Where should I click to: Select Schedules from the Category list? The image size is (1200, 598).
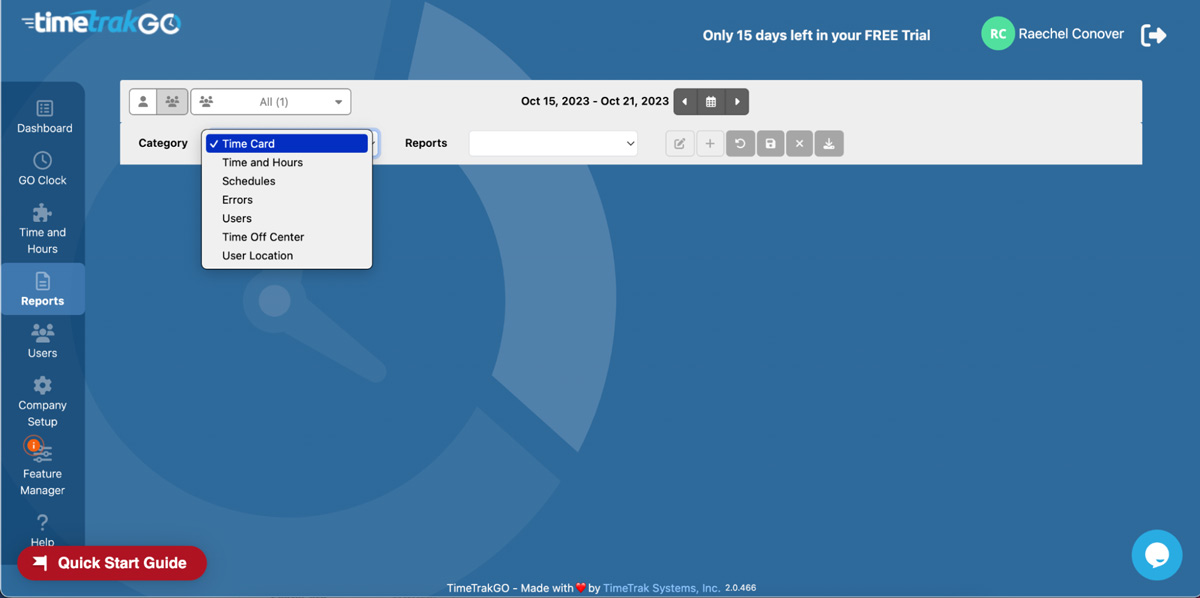[x=247, y=180]
